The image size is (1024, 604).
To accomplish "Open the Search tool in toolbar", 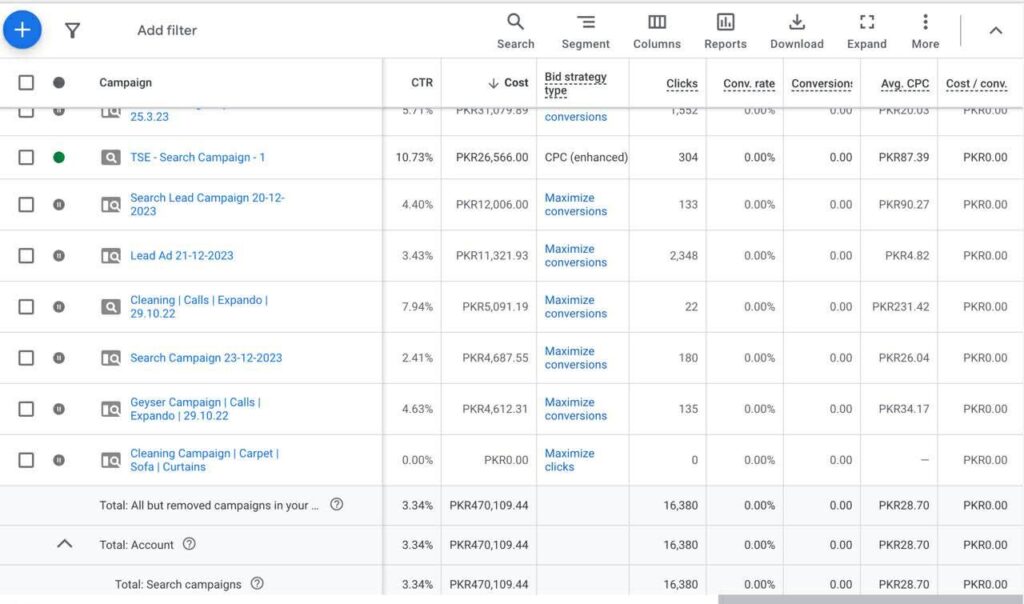I will pos(515,31).
